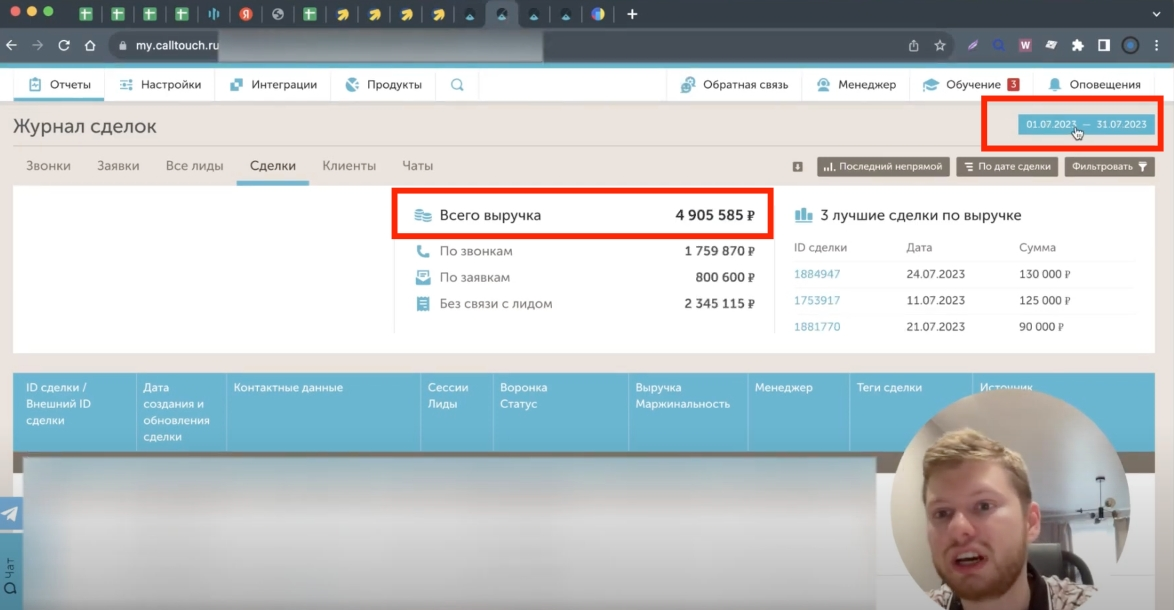This screenshot has height=610, width=1174.
Task: Switch to the Заявки tab
Action: pyautogui.click(x=118, y=165)
